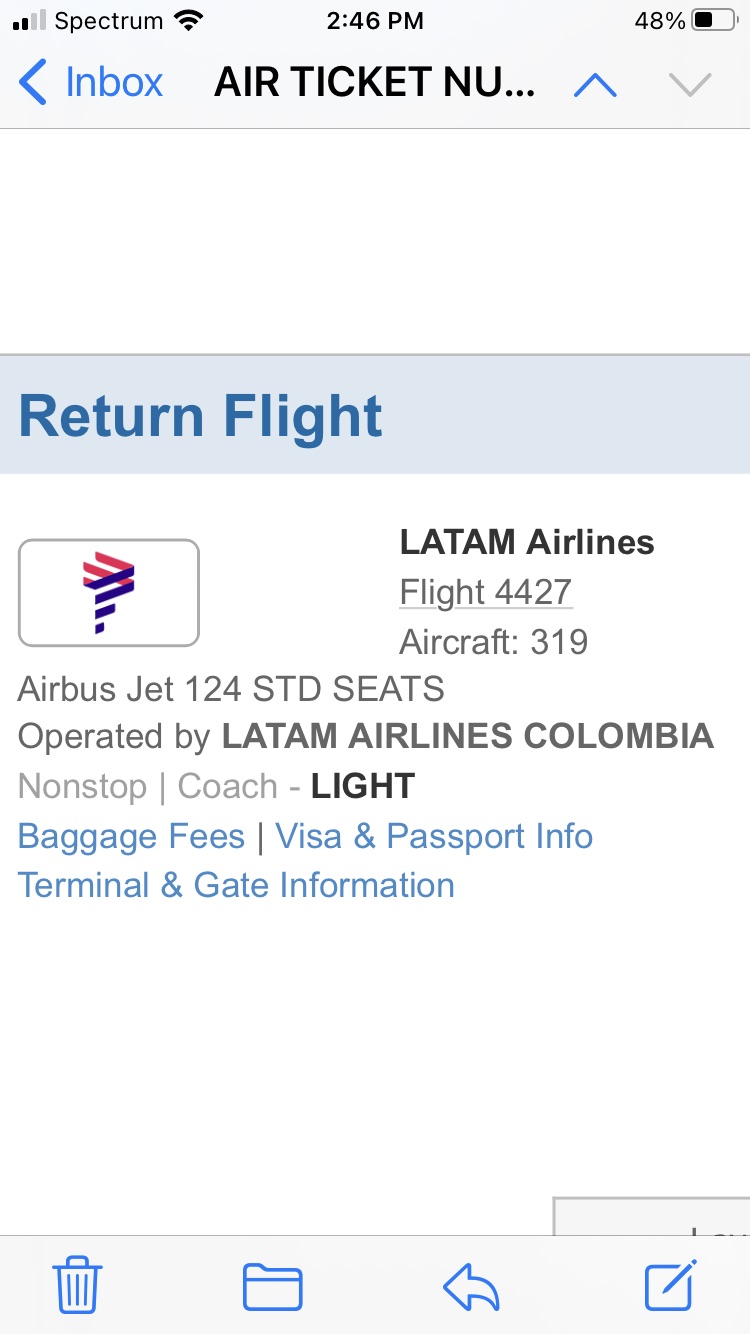Open Terminal & Gate Information link

236,885
